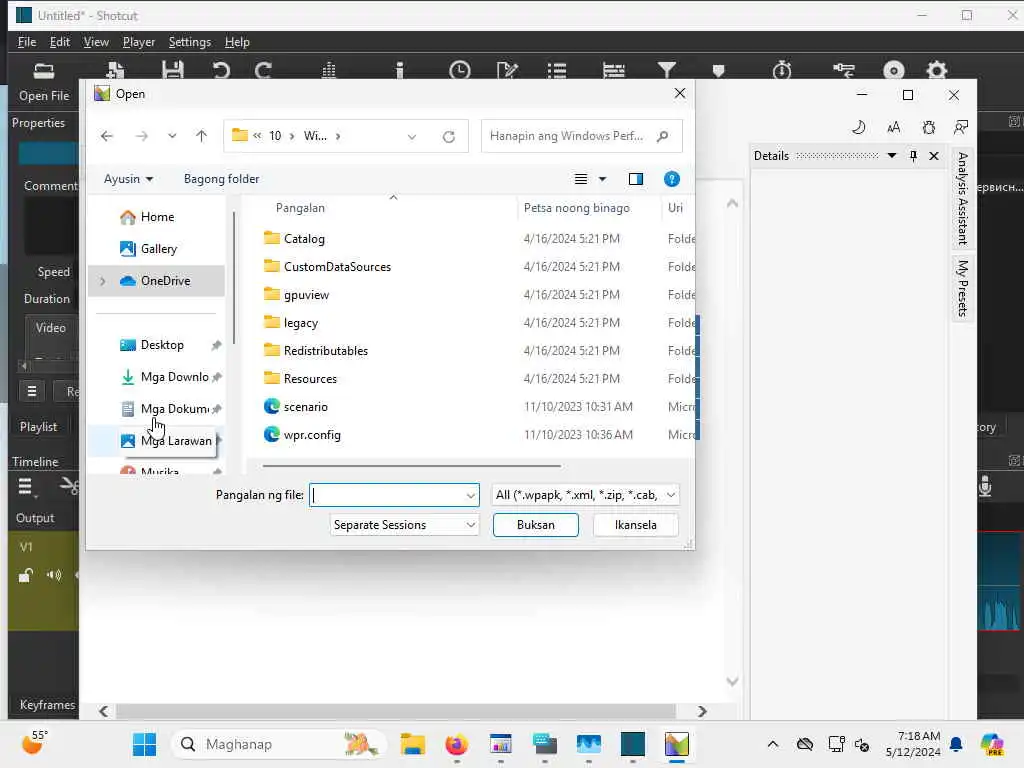This screenshot has height=768, width=1024.
Task: Open the Filters funnel icon
Action: [x=667, y=70]
